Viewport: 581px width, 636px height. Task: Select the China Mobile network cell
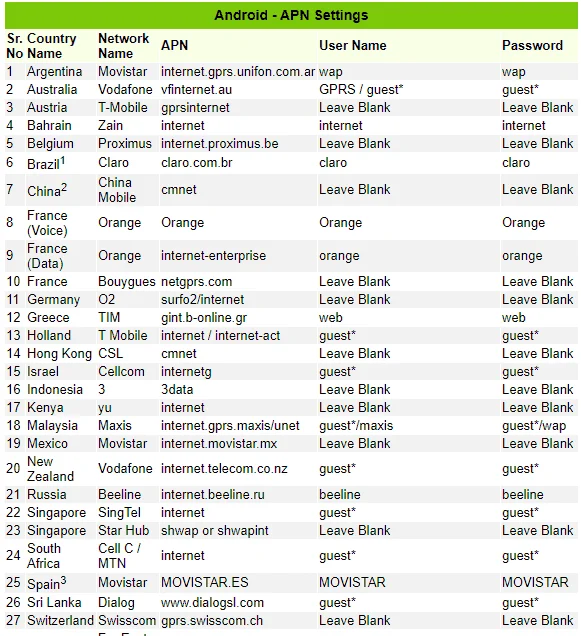[117, 190]
